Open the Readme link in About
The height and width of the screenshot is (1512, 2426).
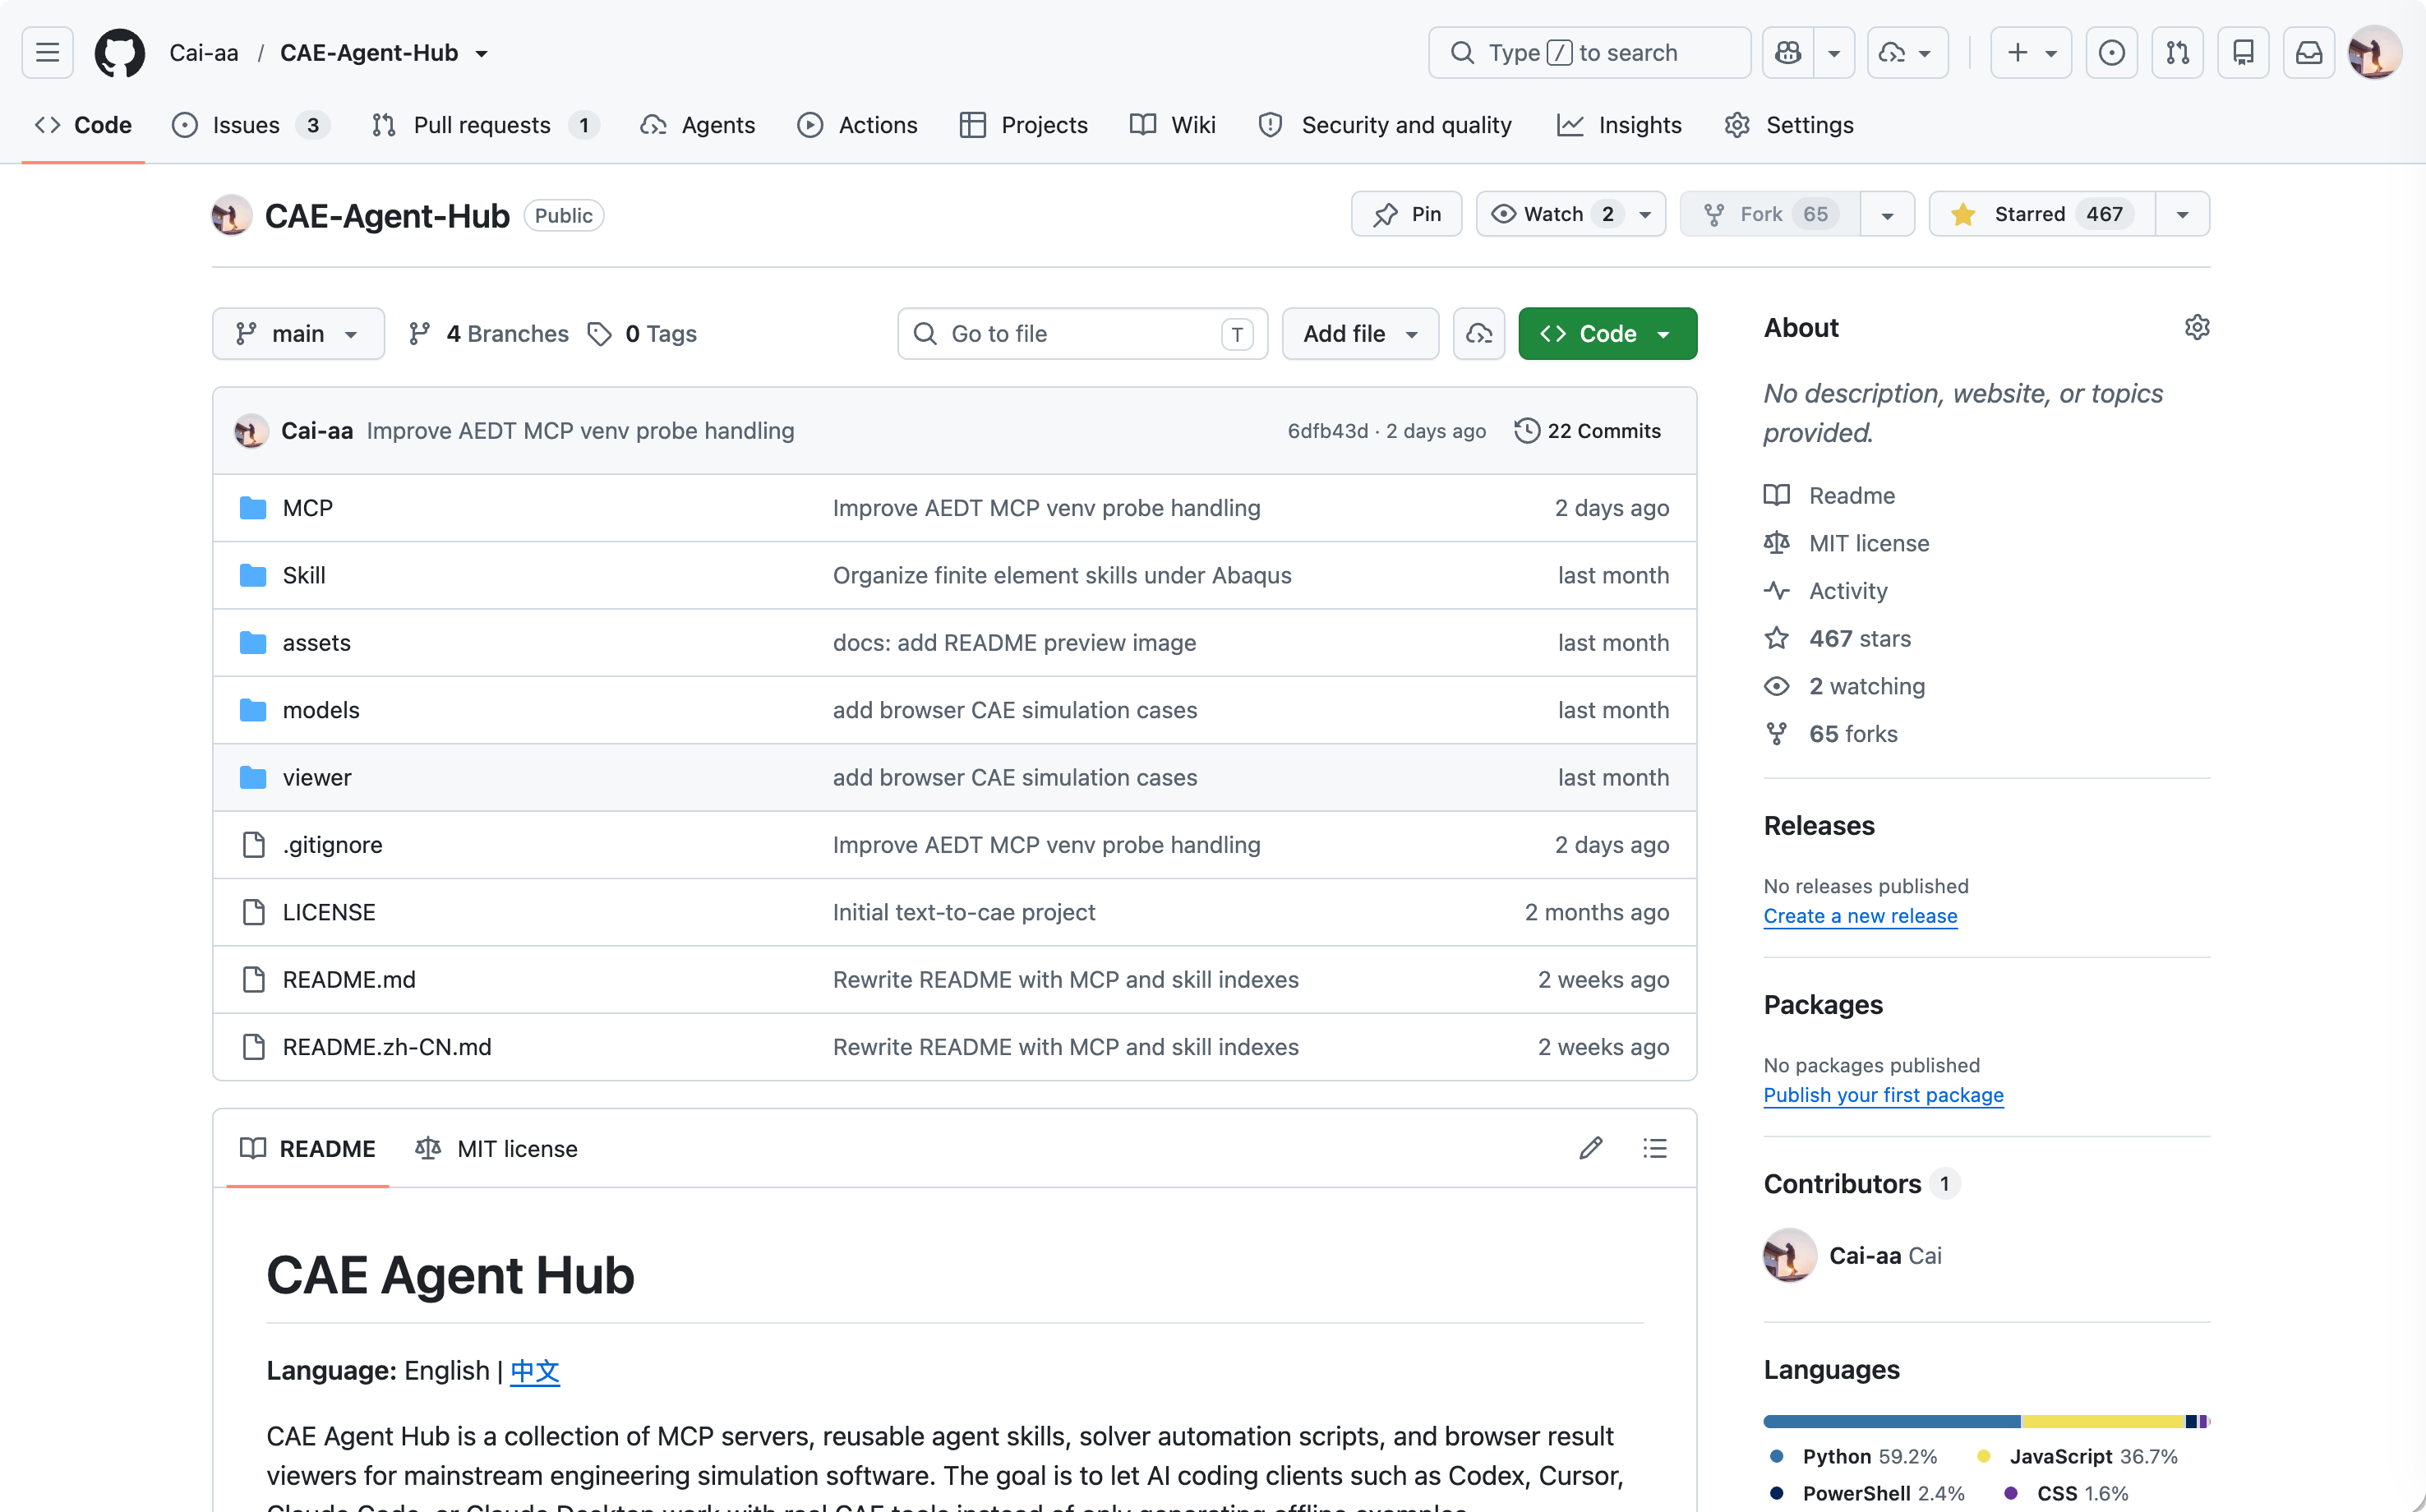(1851, 495)
